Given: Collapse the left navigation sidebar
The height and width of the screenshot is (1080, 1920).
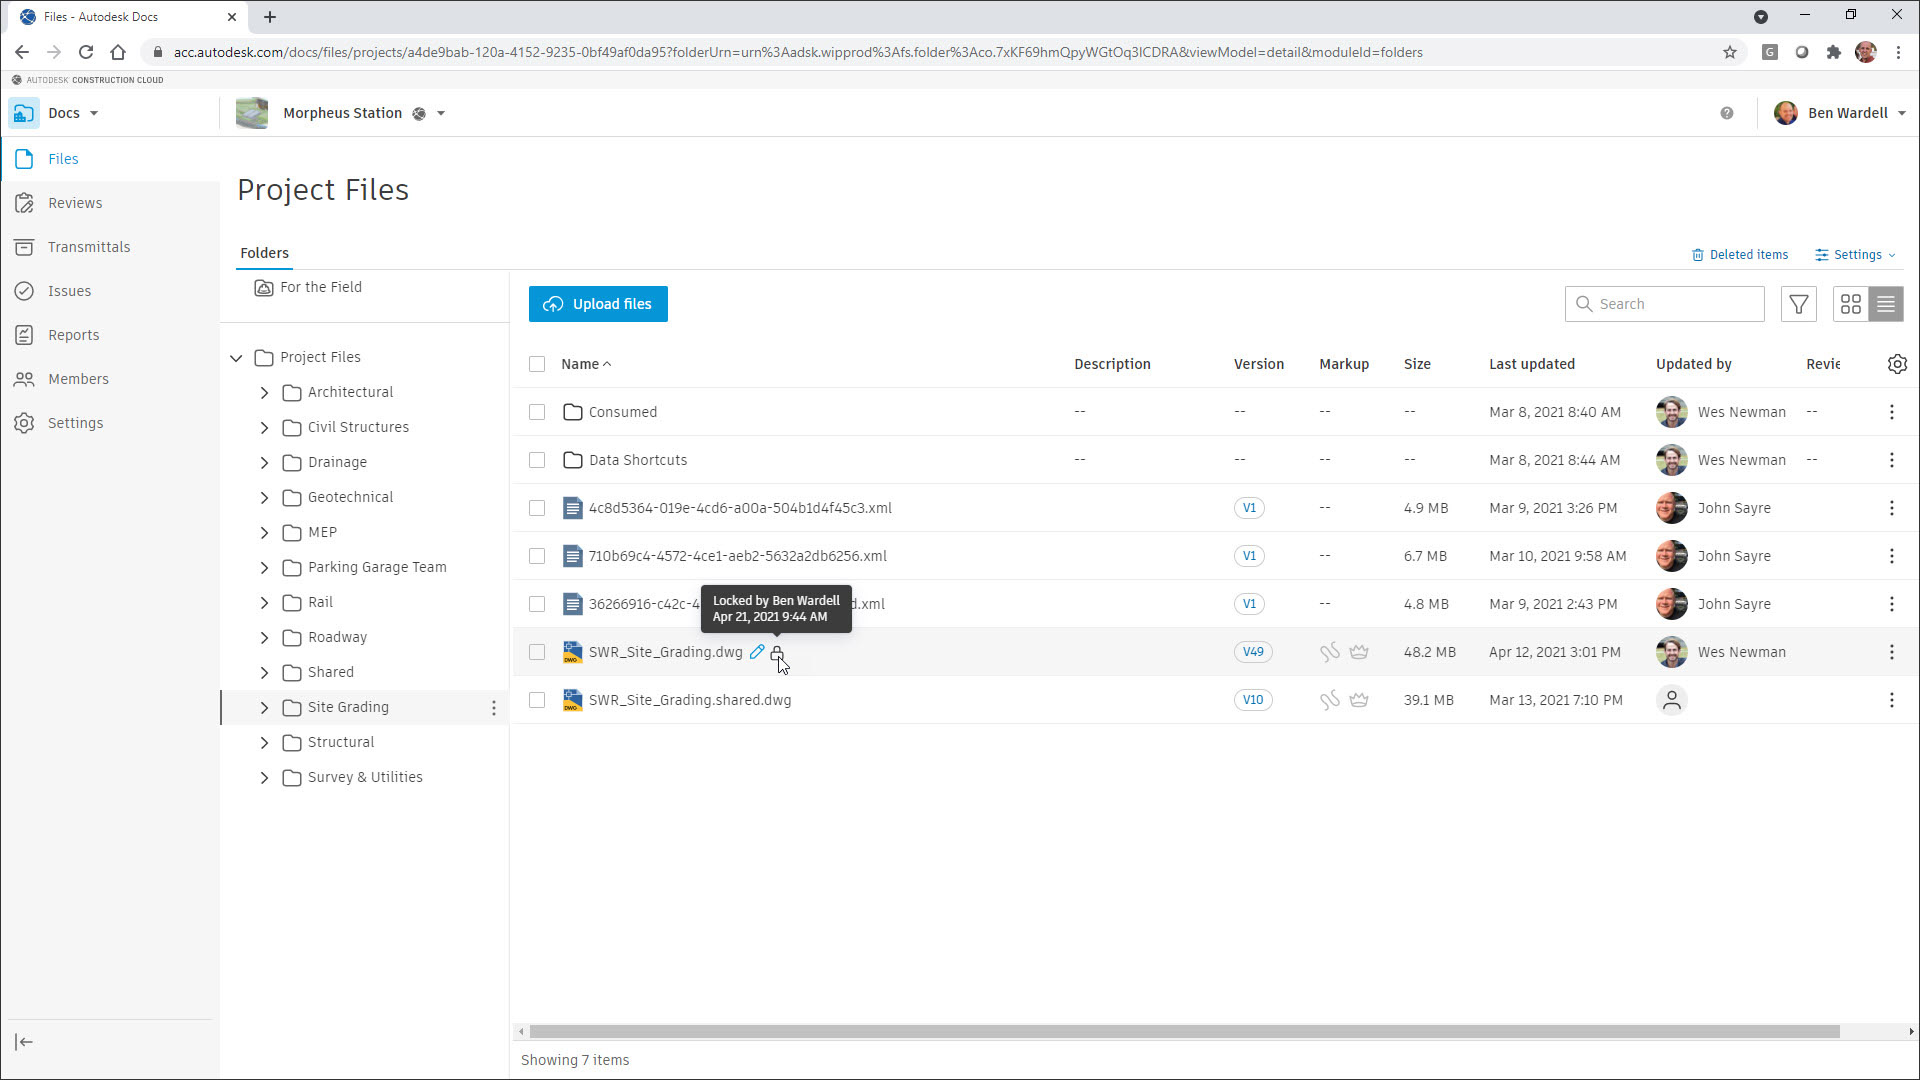Looking at the screenshot, I should coord(24,1042).
